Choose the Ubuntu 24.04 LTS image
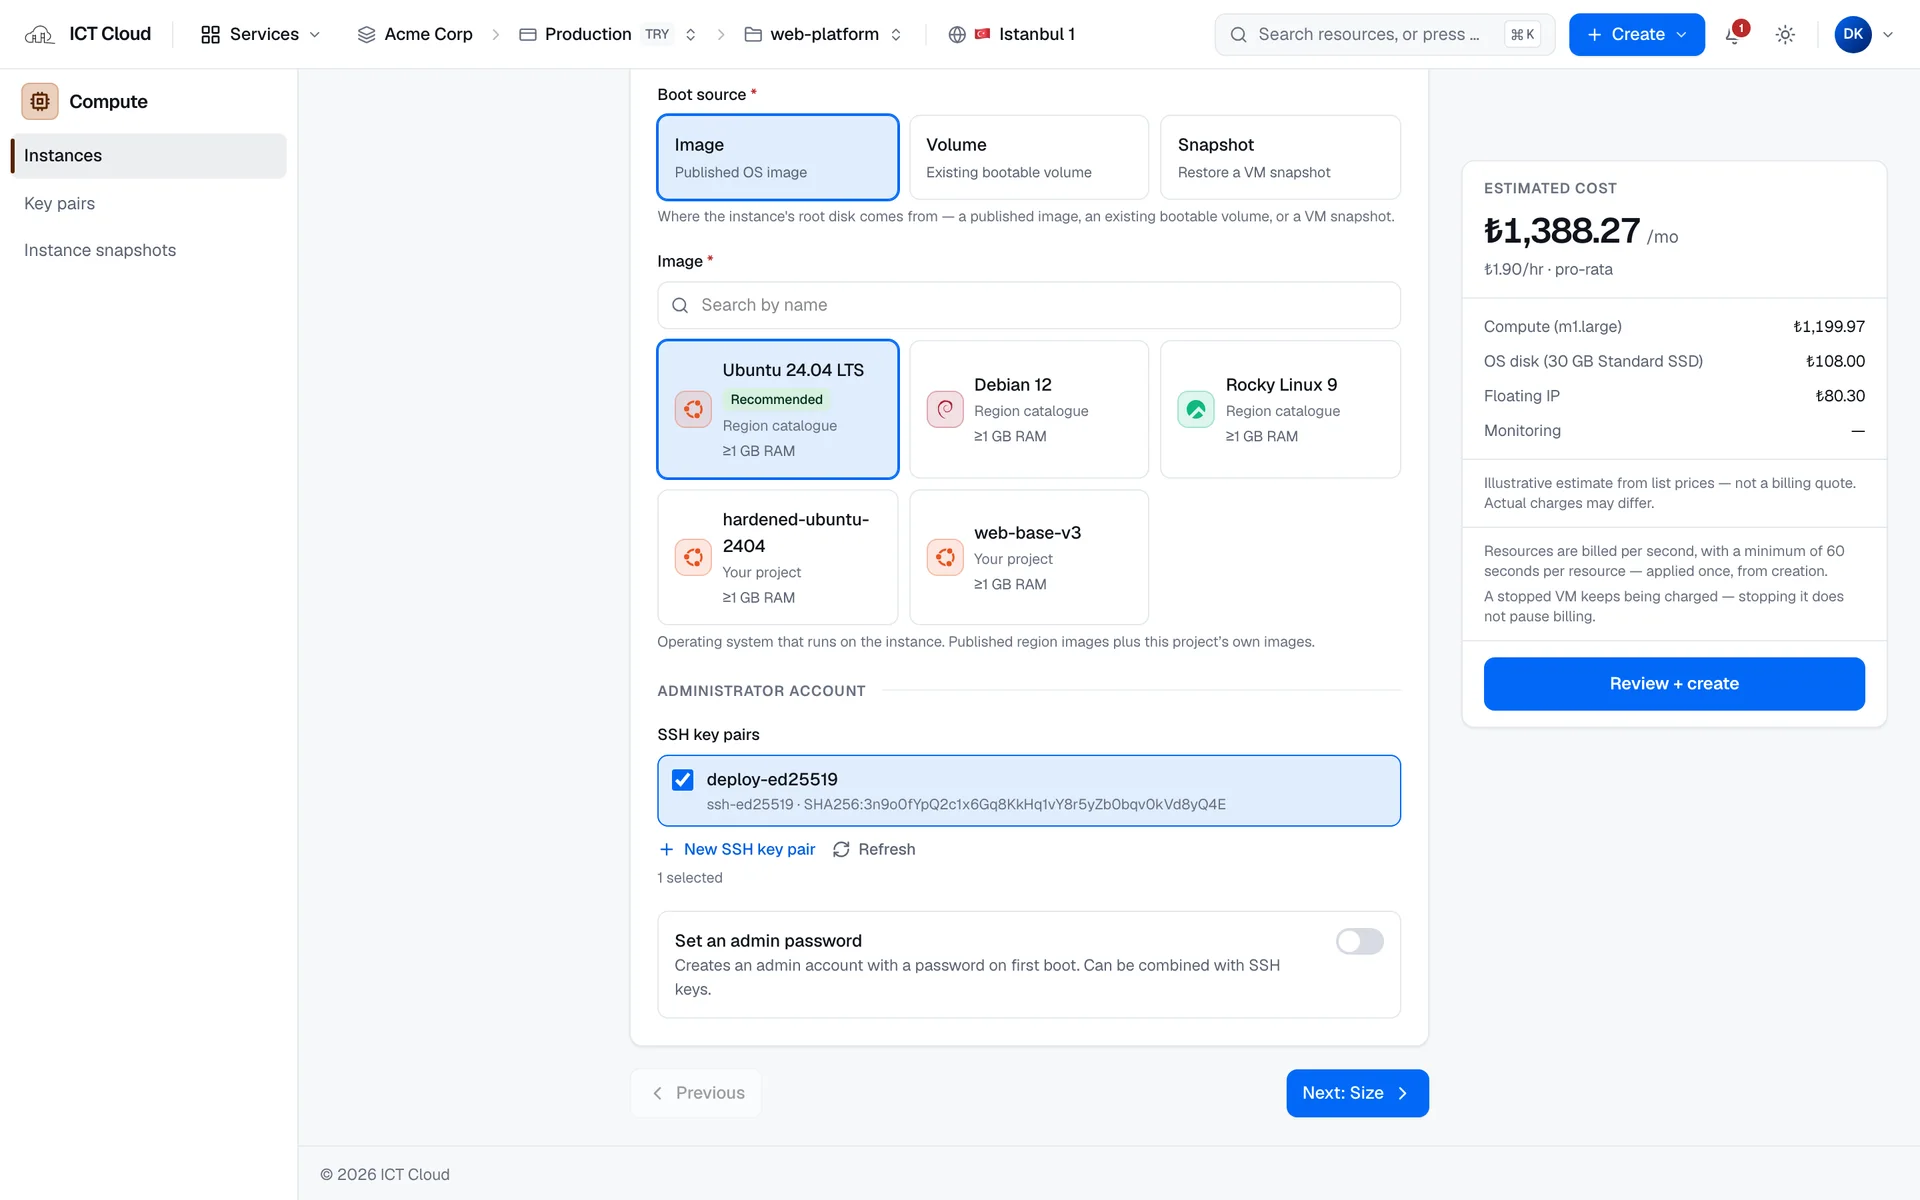1920x1200 pixels. (777, 409)
